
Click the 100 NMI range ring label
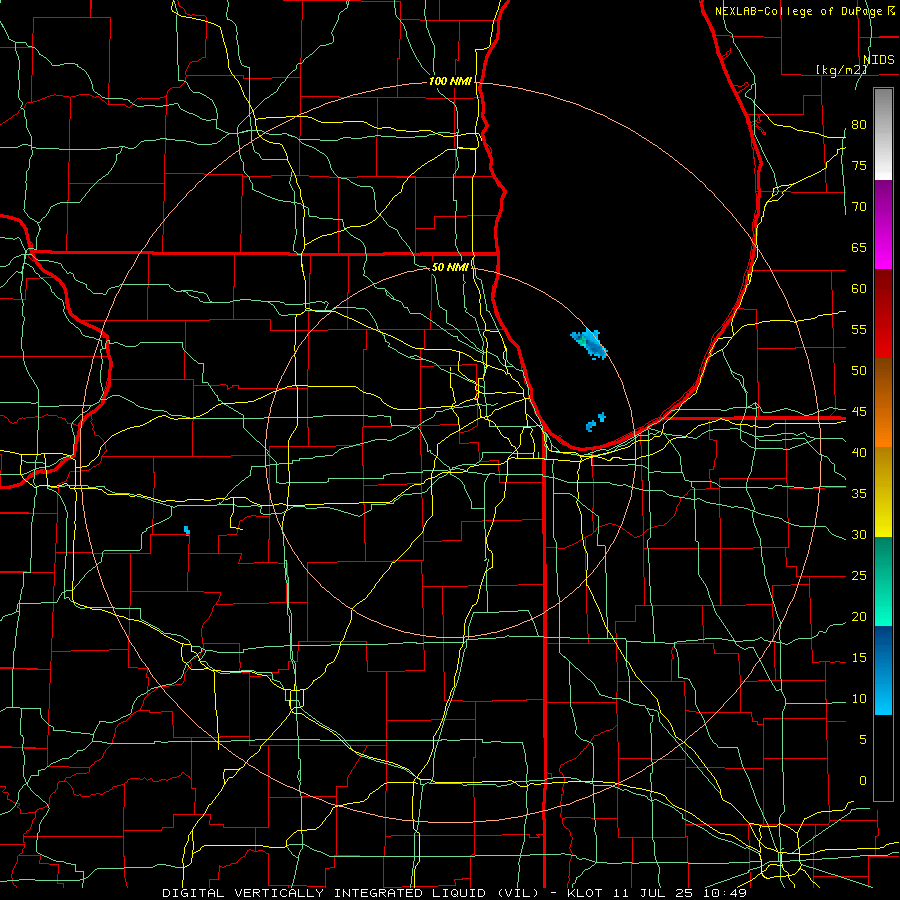450,81
